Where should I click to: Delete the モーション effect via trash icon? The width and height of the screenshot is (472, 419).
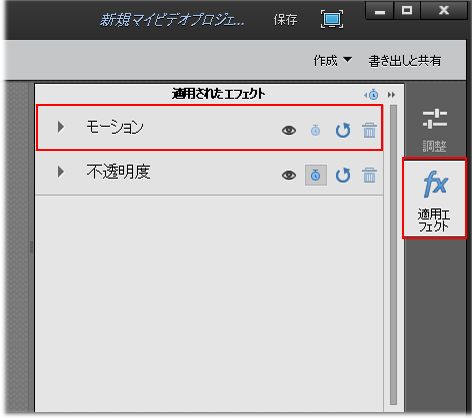(x=369, y=130)
